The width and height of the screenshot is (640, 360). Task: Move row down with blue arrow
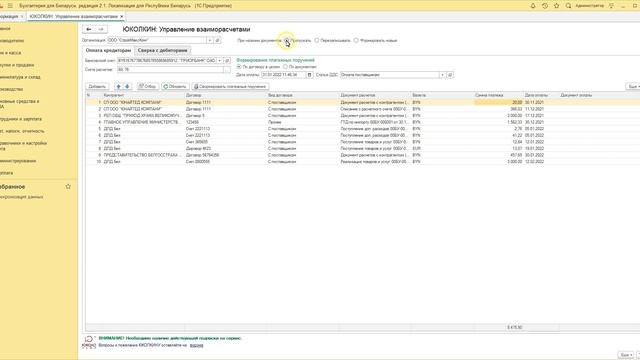pos(127,87)
